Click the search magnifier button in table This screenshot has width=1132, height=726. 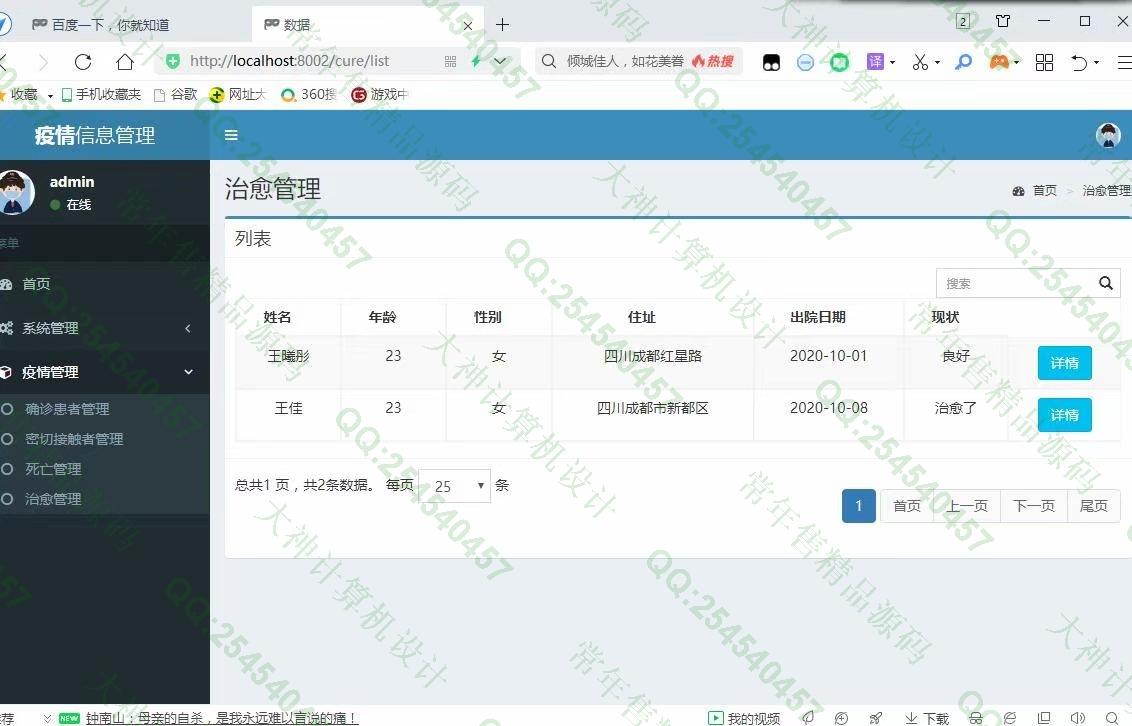(1105, 283)
